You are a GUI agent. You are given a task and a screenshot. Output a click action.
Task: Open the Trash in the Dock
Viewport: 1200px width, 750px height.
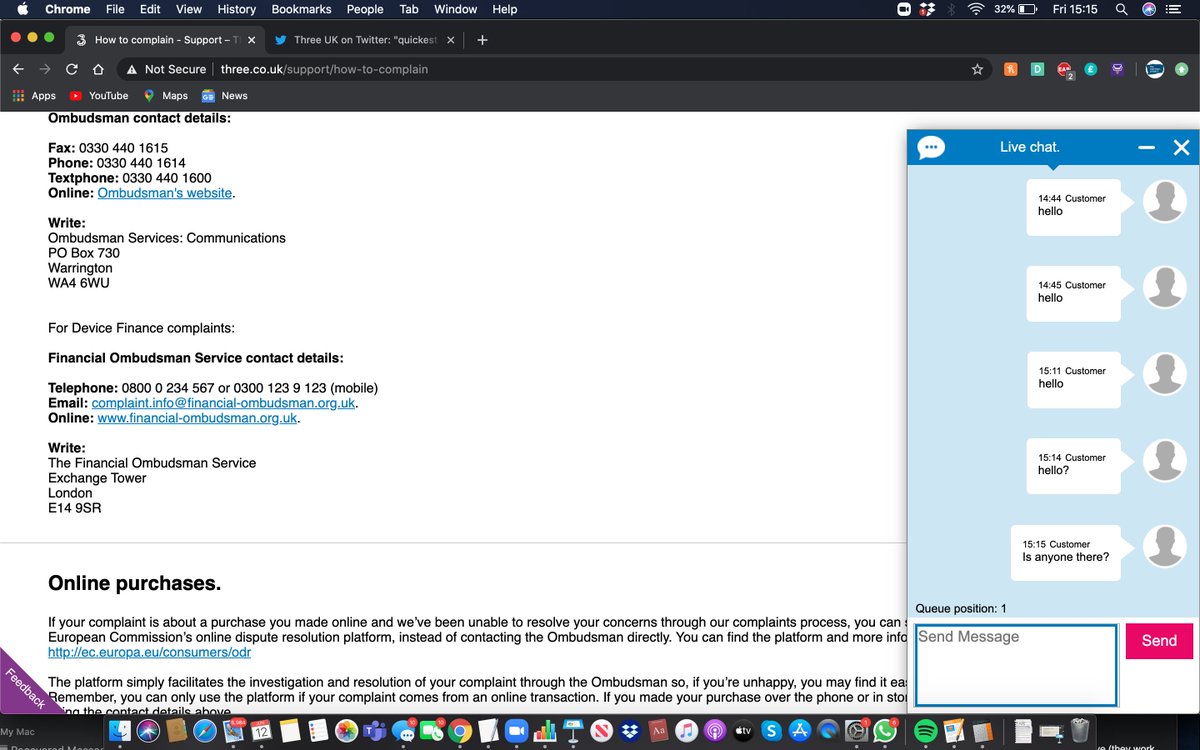[x=1080, y=731]
